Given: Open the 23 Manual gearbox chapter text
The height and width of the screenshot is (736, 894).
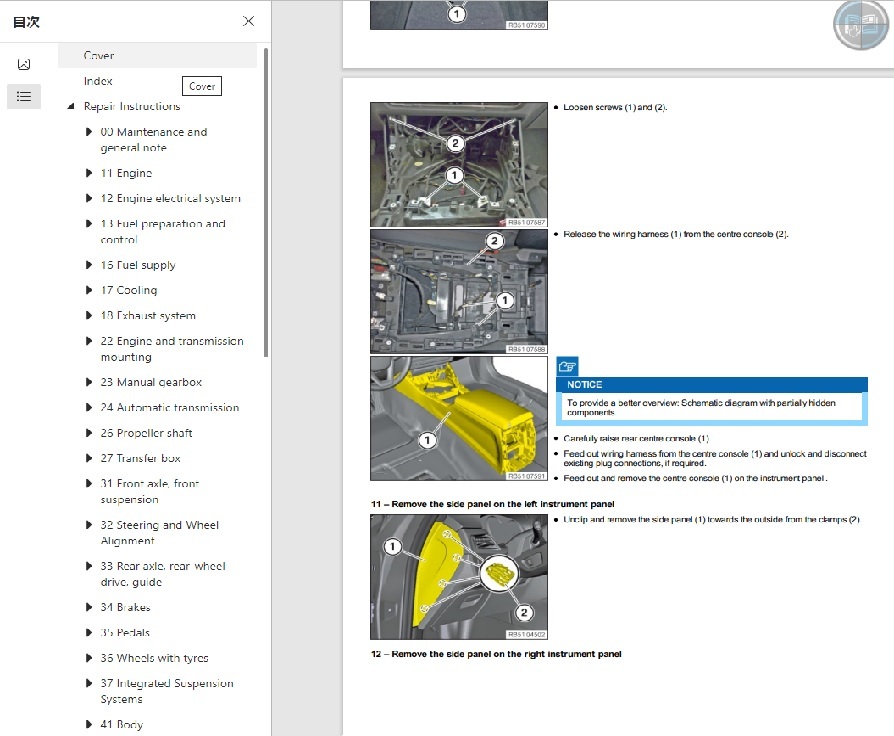Looking at the screenshot, I should pyautogui.click(x=151, y=383).
